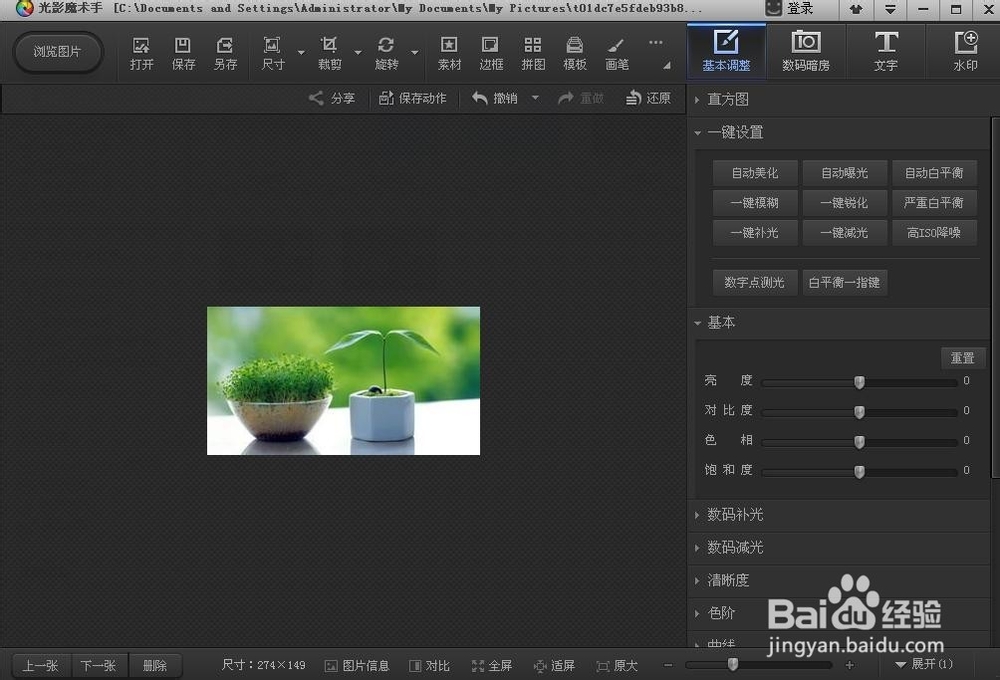Save the image with the 保存 icon

pyautogui.click(x=183, y=54)
